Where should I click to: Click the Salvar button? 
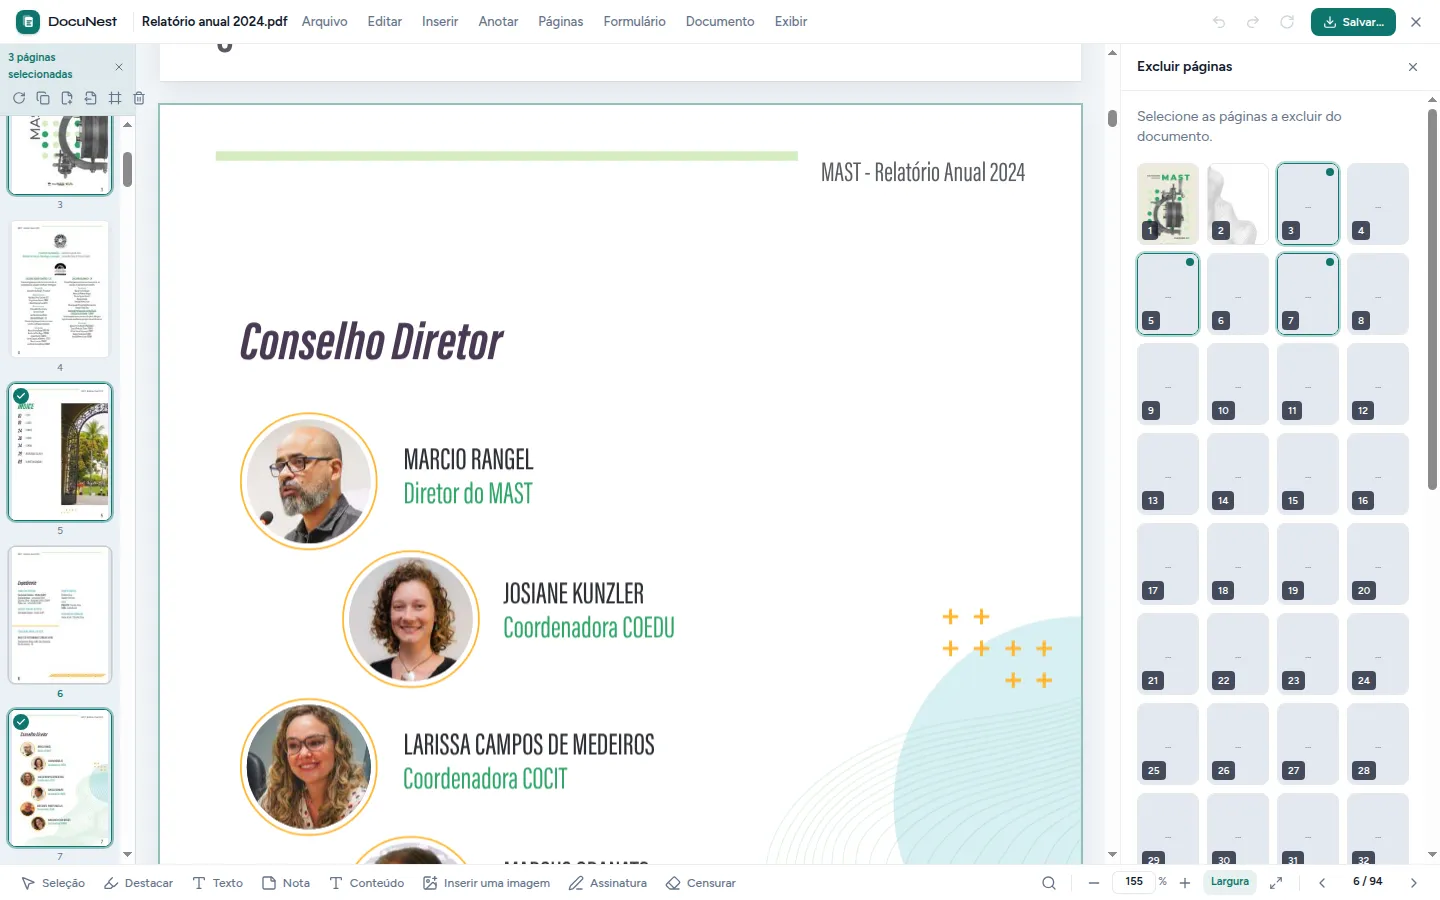(1353, 22)
